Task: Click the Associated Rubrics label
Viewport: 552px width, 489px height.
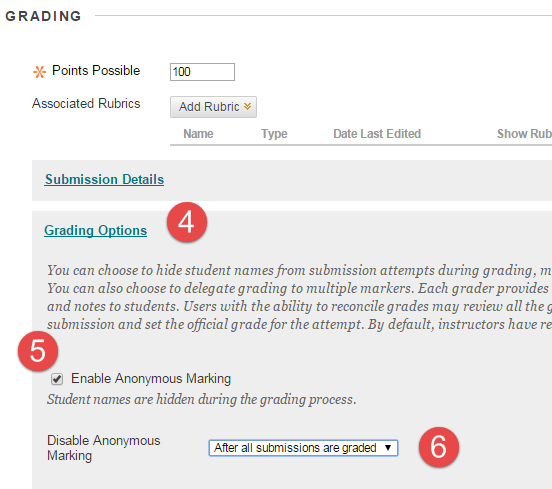Action: pyautogui.click(x=86, y=104)
